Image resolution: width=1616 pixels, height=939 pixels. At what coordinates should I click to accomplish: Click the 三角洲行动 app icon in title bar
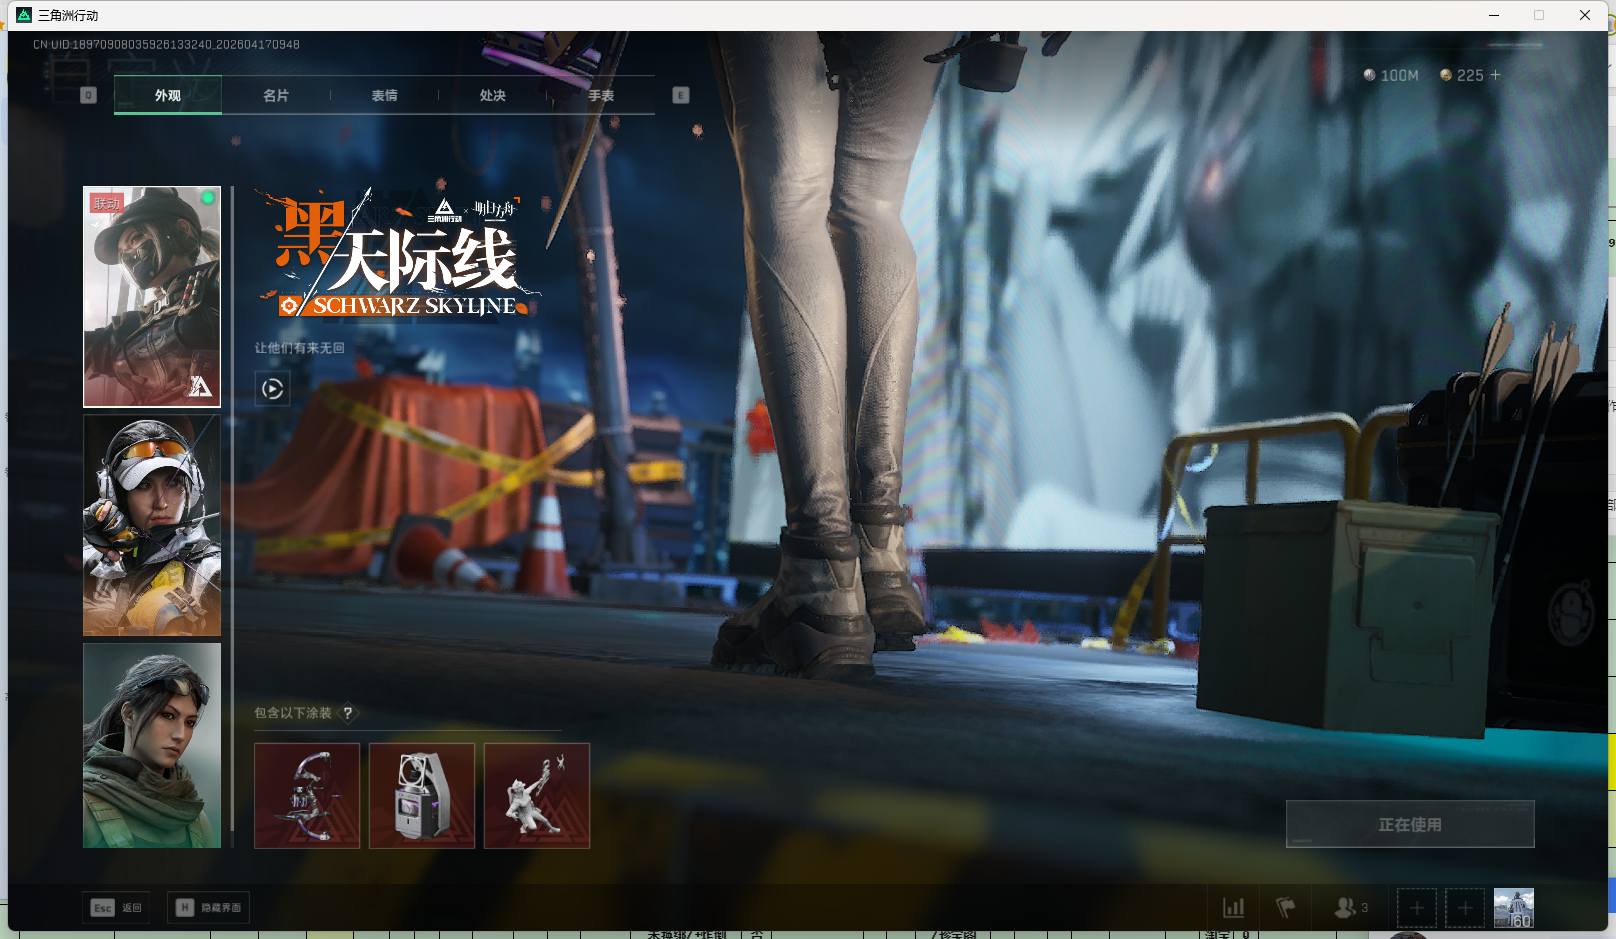[x=24, y=15]
